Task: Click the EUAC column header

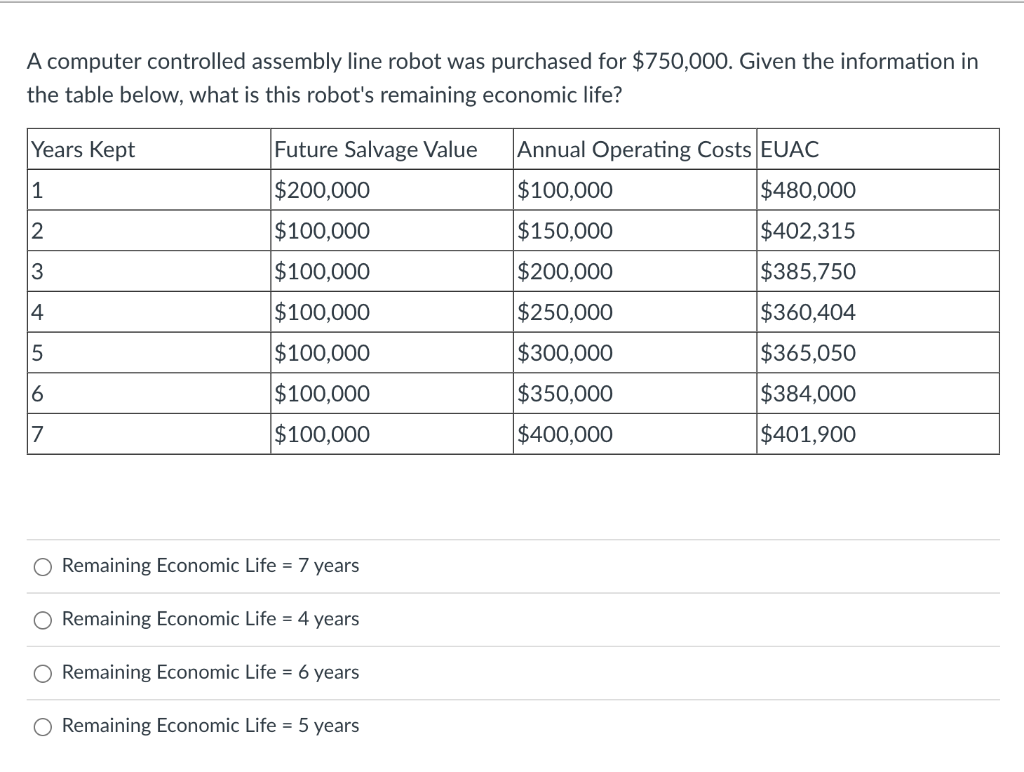Action: pos(878,150)
